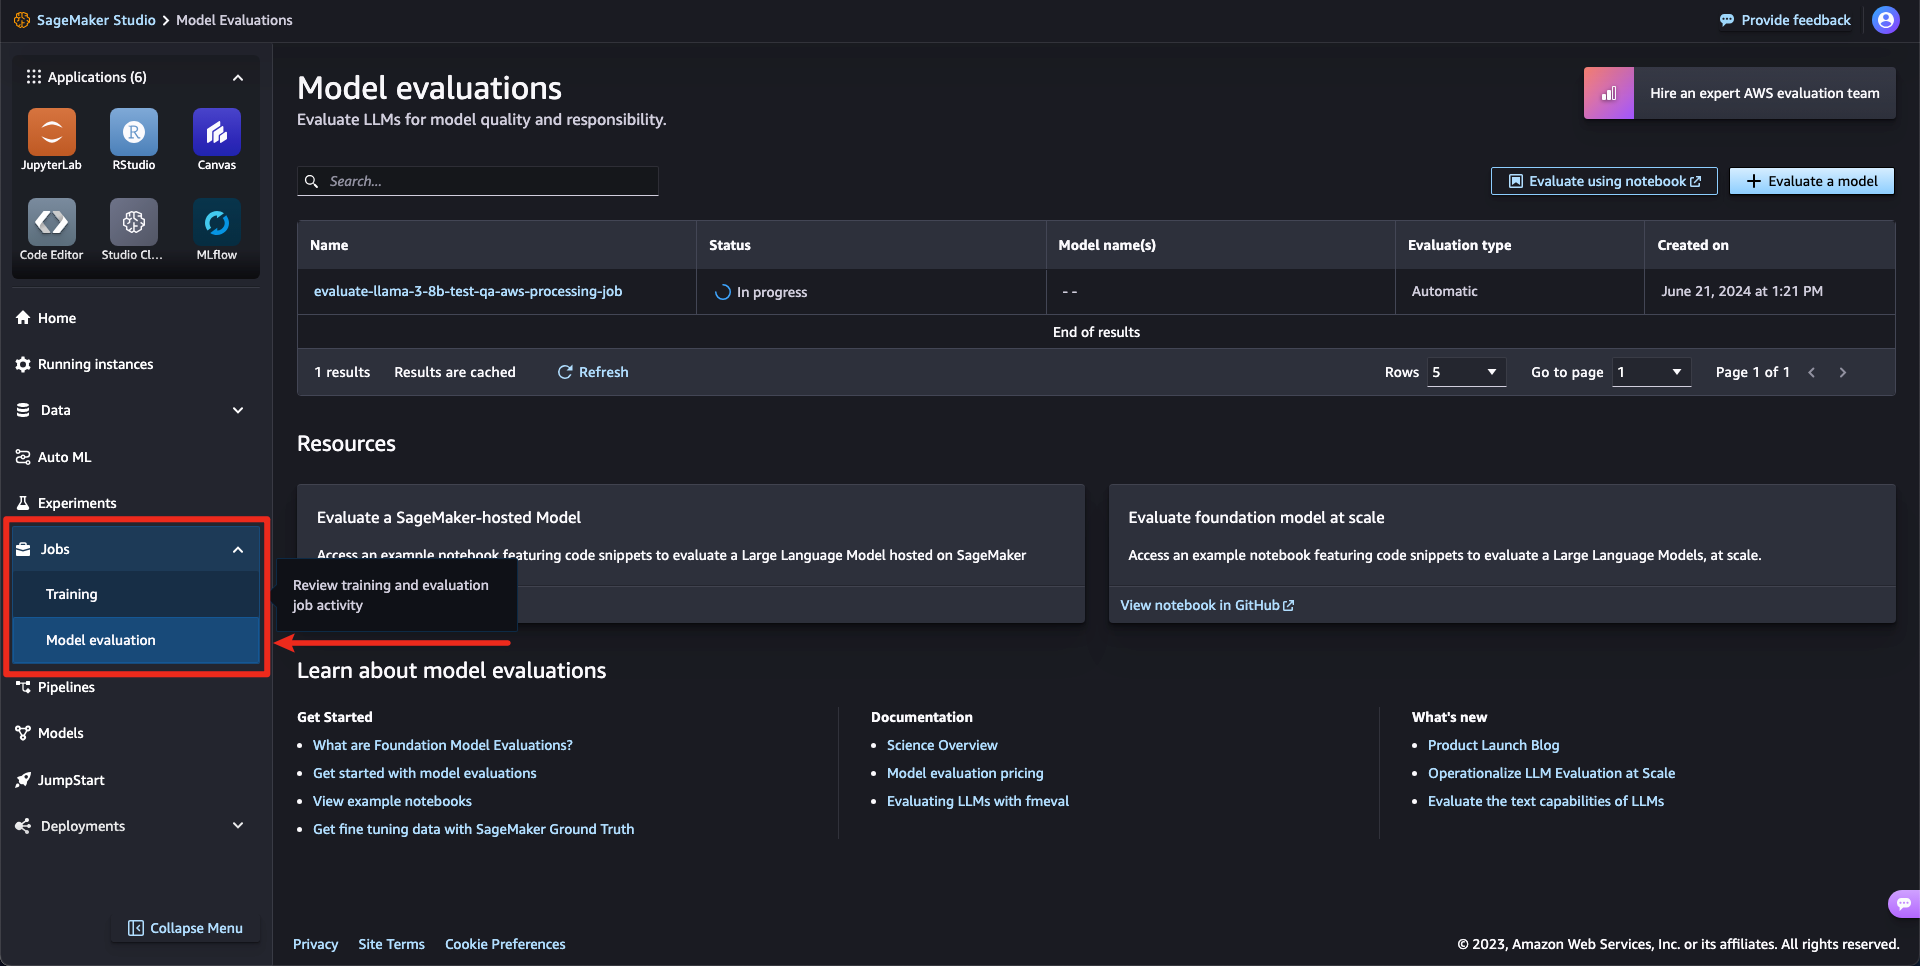Go to the previous results page arrow
The height and width of the screenshot is (966, 1920).
1811,372
